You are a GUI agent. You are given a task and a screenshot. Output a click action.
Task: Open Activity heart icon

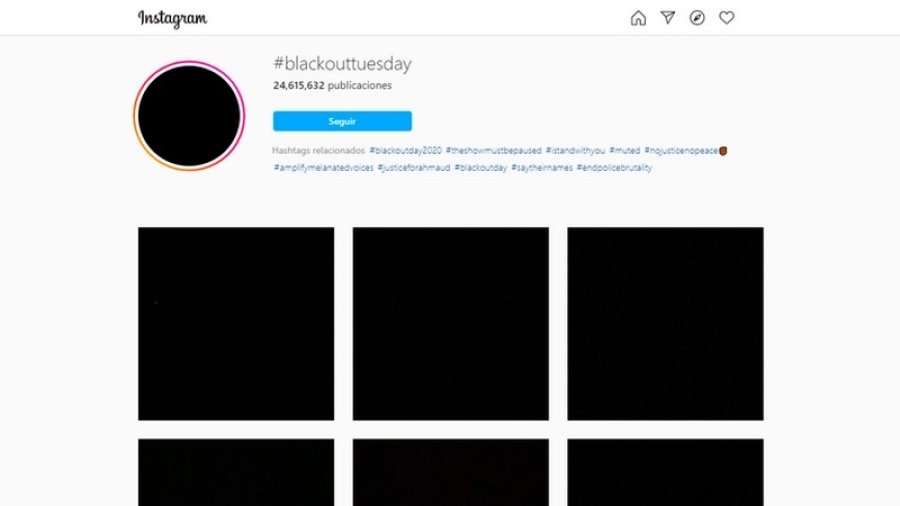tap(727, 18)
